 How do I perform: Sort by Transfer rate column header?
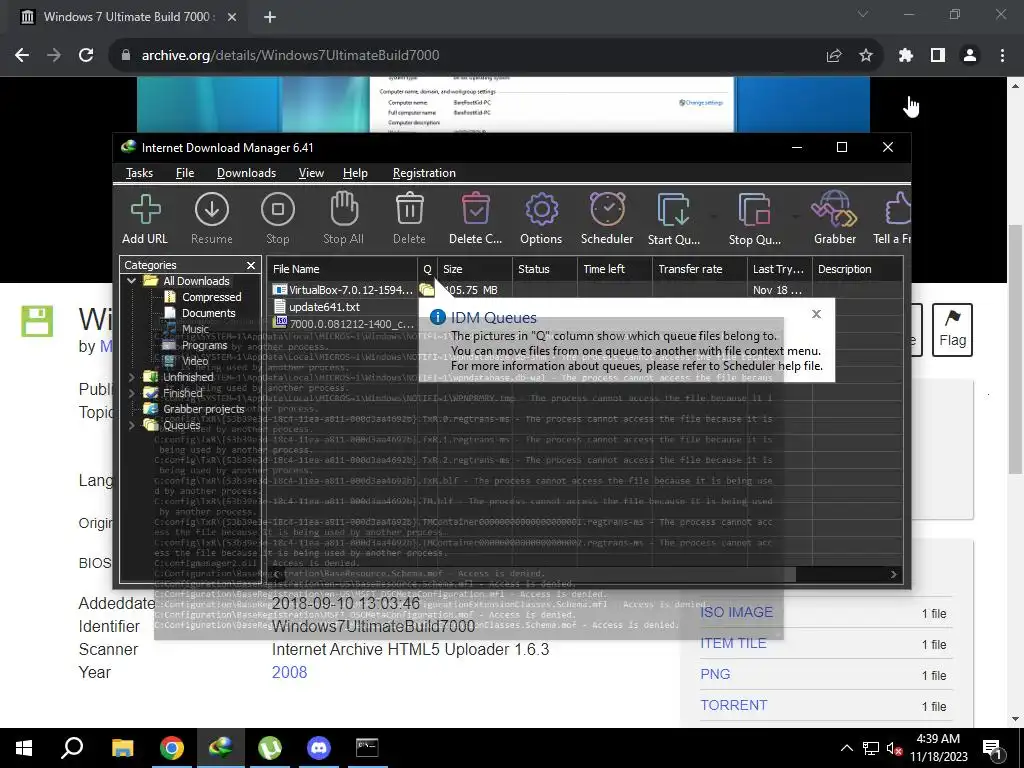699,269
